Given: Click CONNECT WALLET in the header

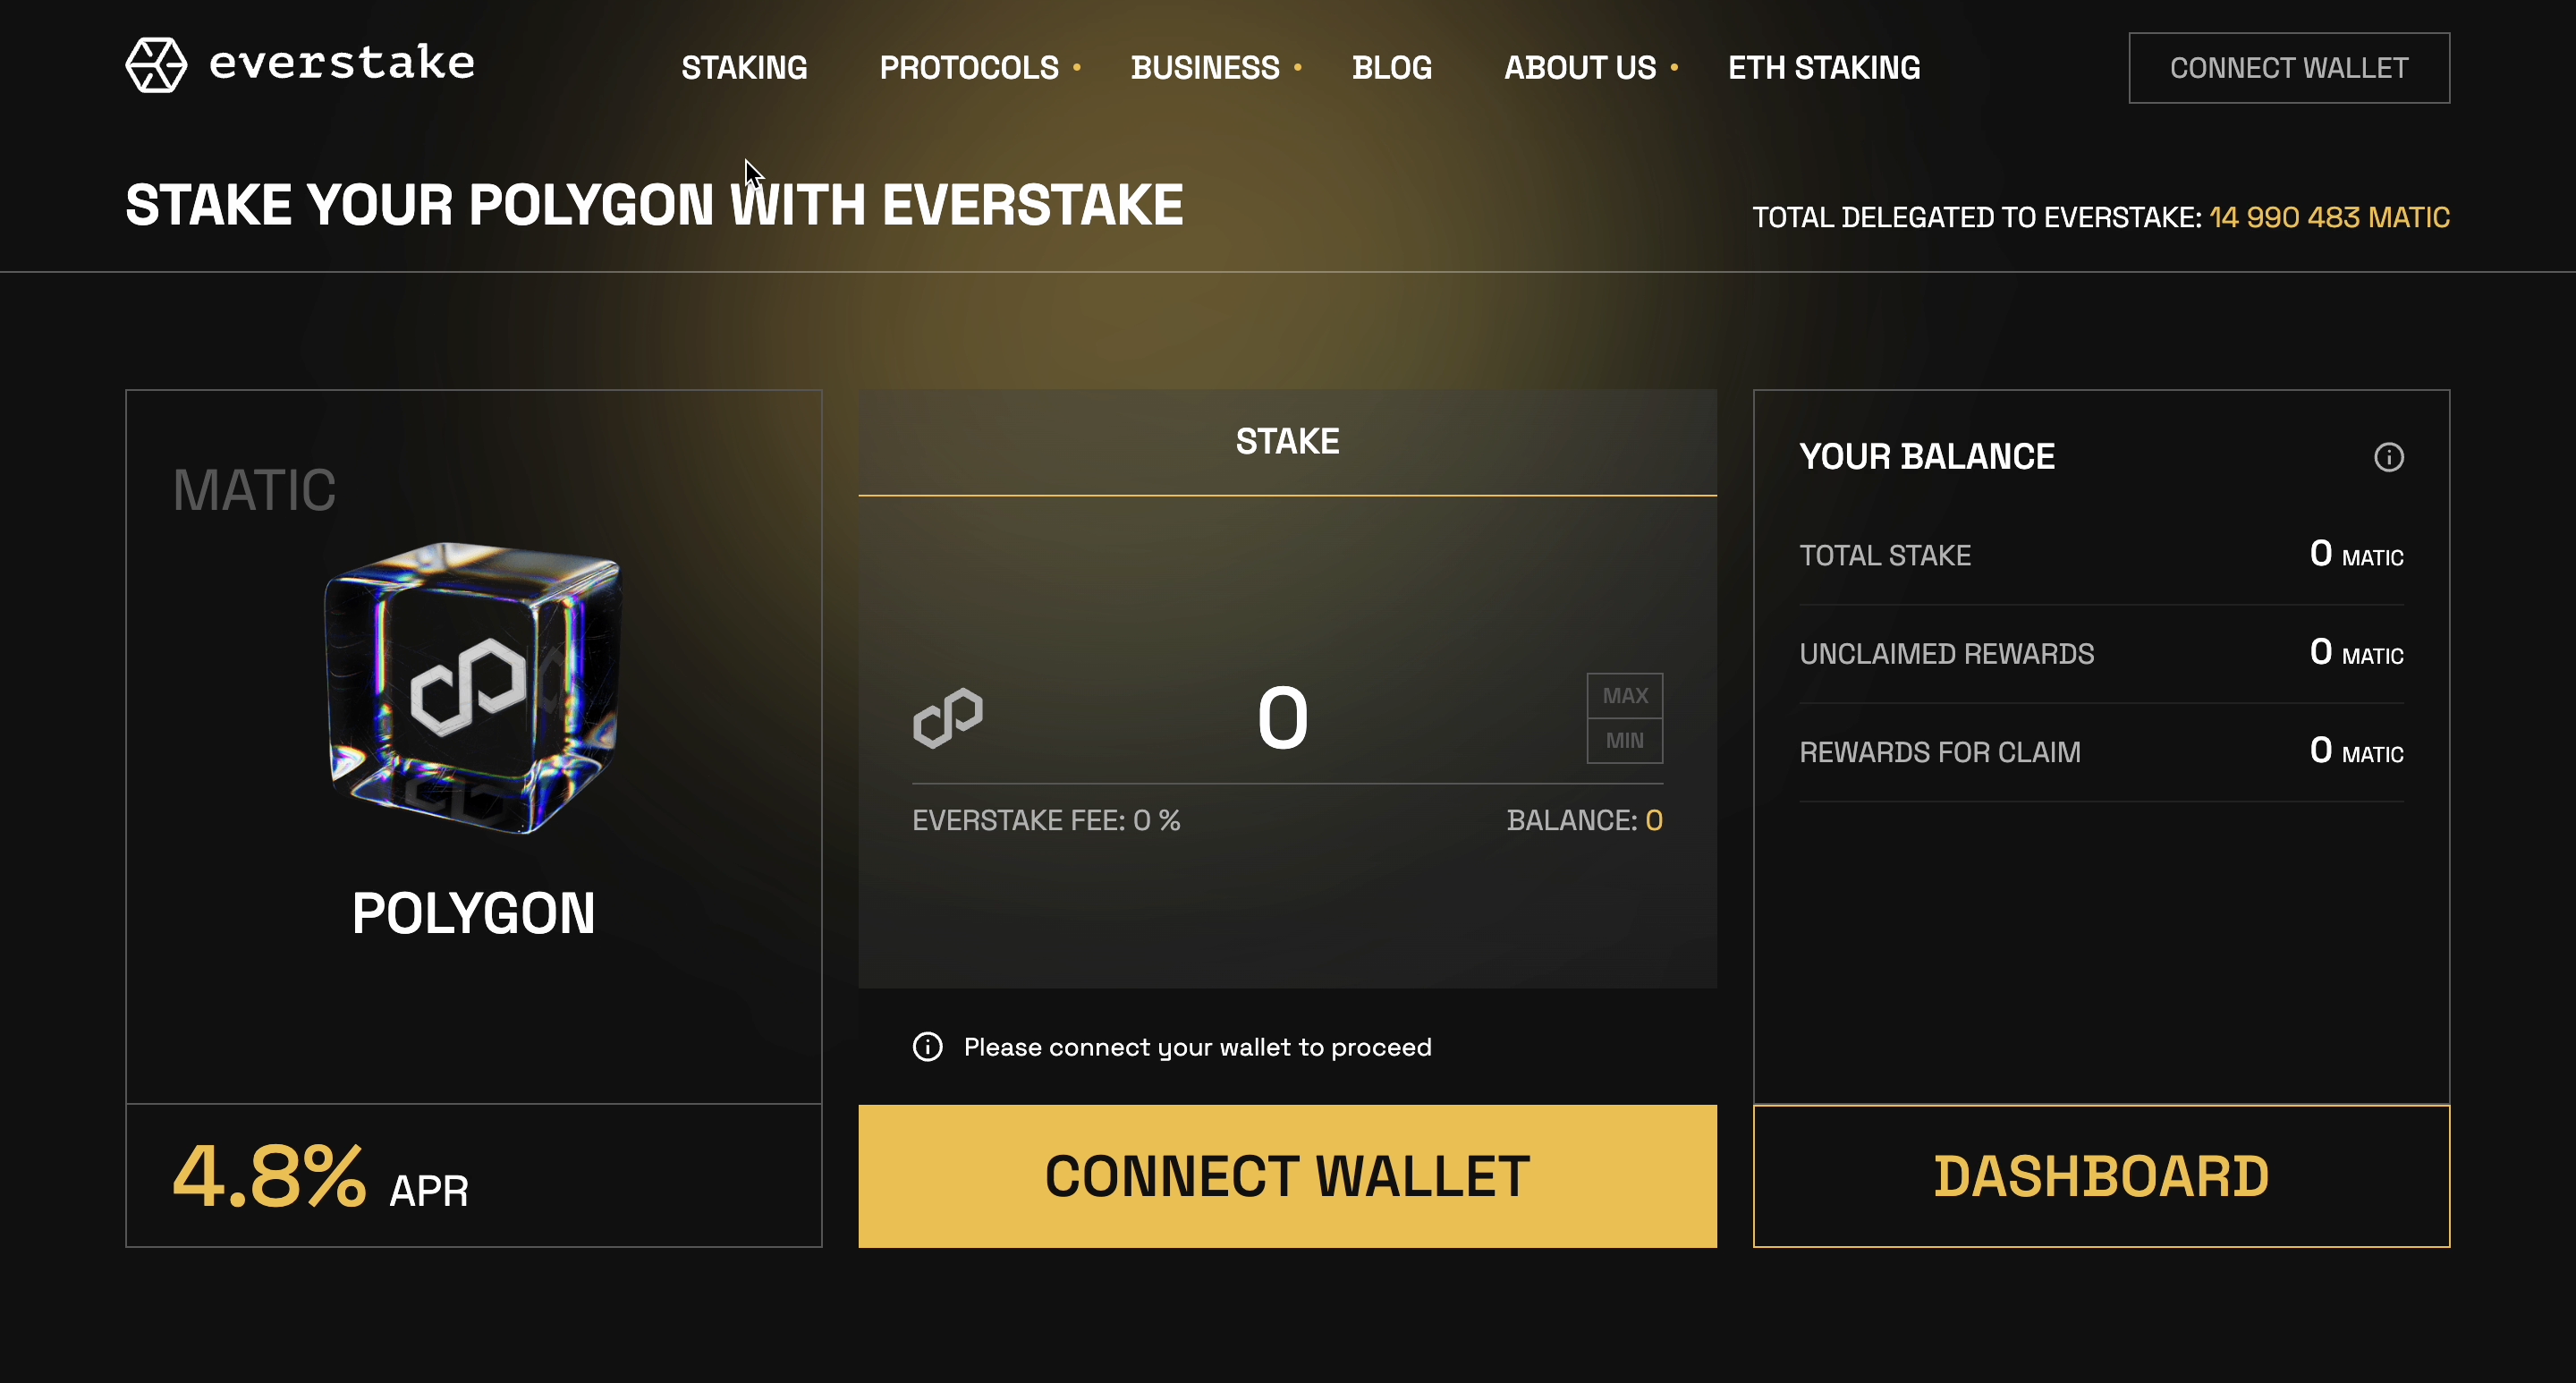Looking at the screenshot, I should click(2288, 67).
